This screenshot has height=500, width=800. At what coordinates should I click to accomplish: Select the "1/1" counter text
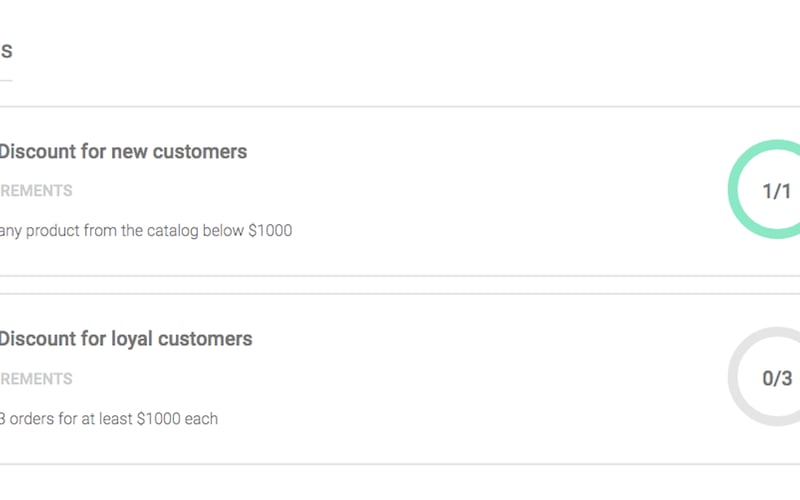point(777,191)
